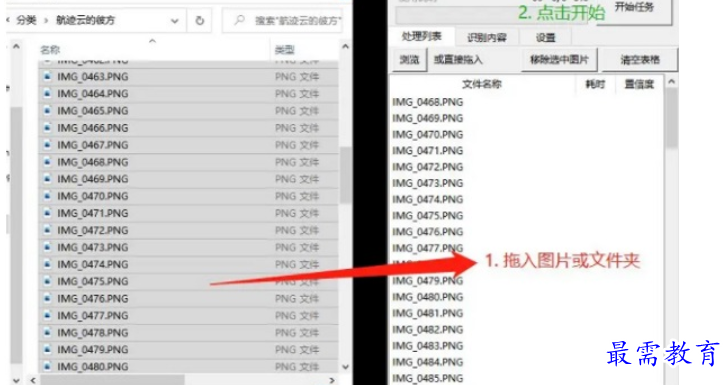
Task: Select the file IMG_0465.PNG in explorer
Action: [x=188, y=111]
